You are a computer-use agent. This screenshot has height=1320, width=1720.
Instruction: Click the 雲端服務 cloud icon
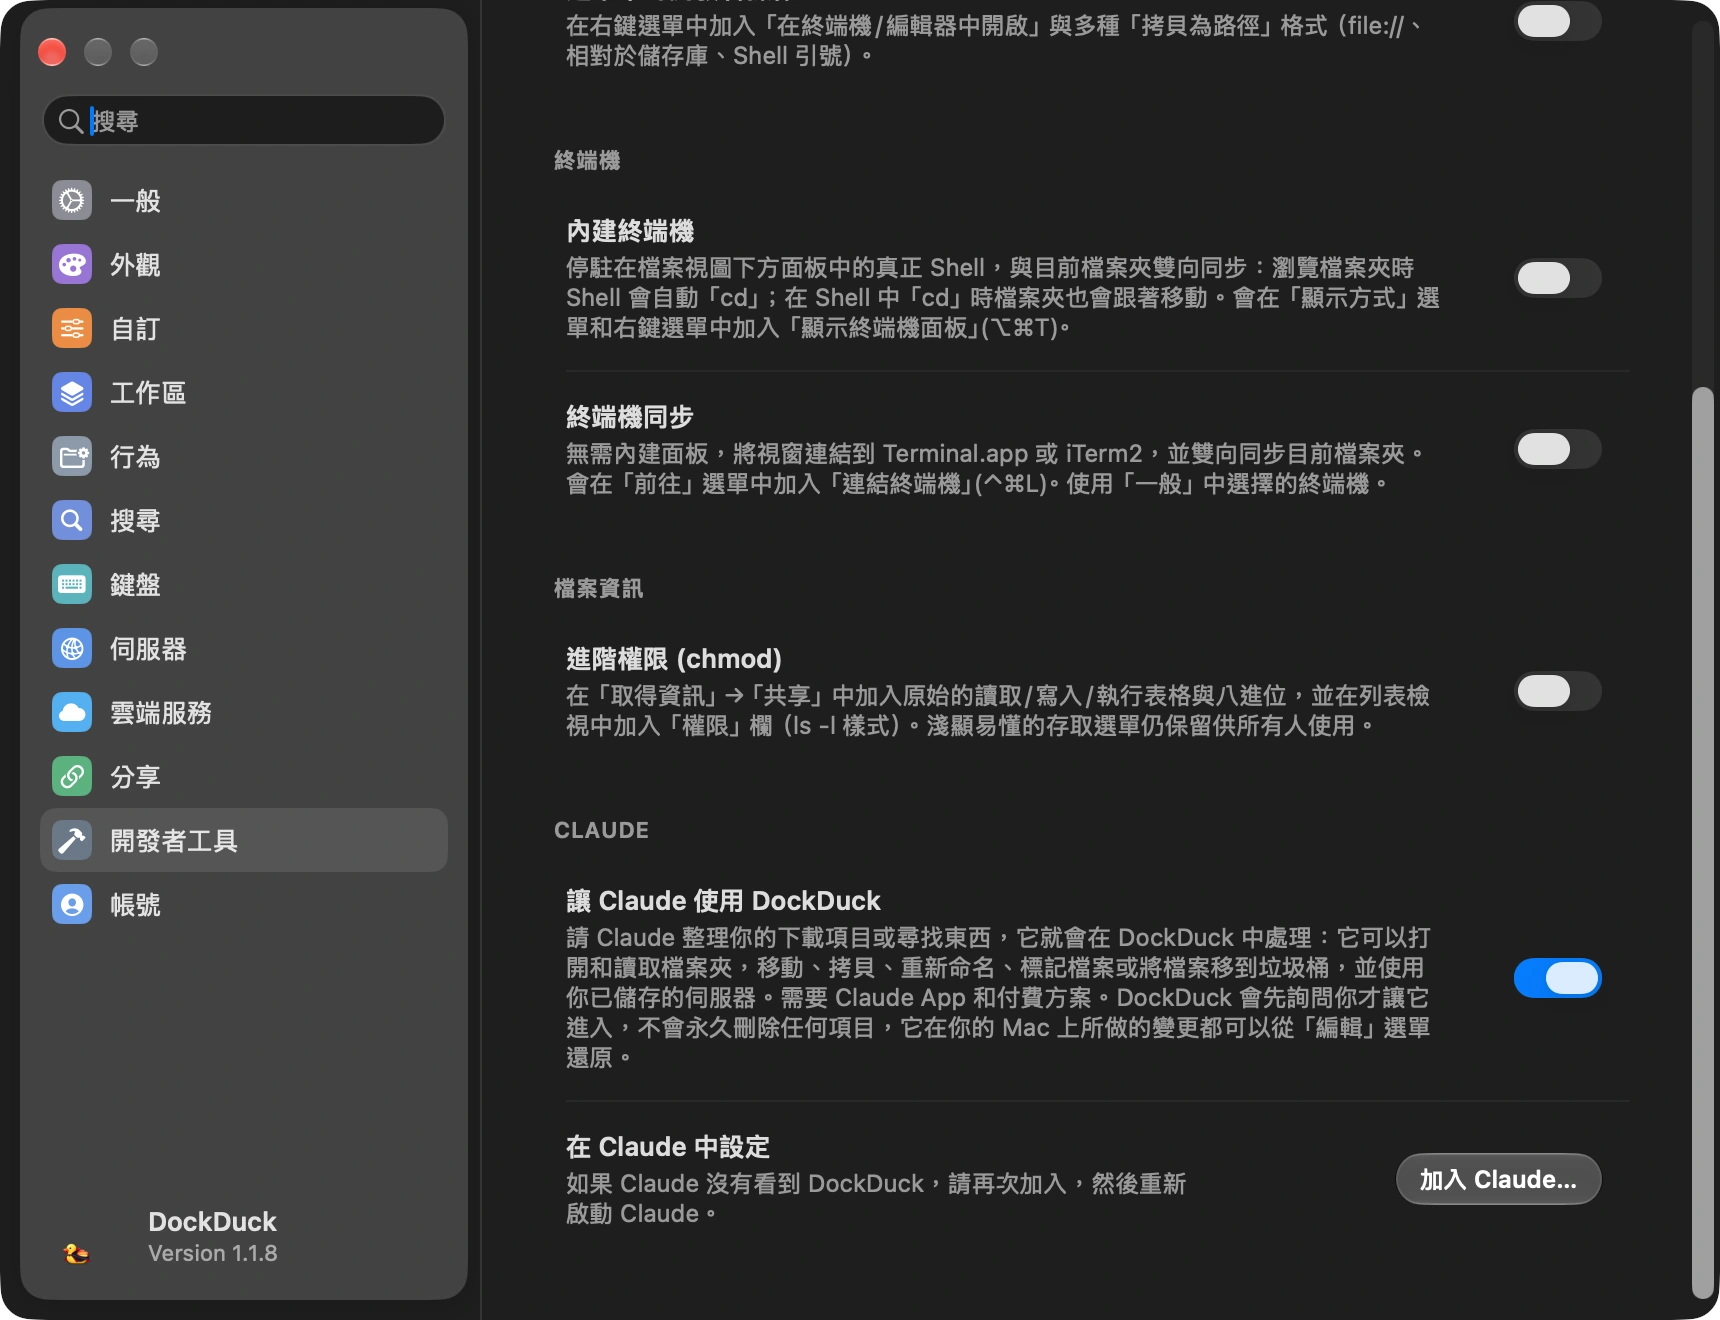pos(72,713)
